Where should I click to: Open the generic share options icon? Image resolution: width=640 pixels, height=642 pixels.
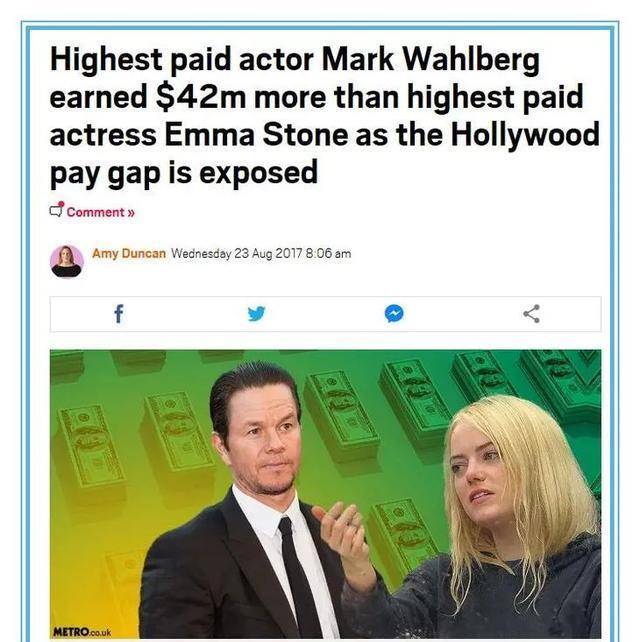[531, 314]
